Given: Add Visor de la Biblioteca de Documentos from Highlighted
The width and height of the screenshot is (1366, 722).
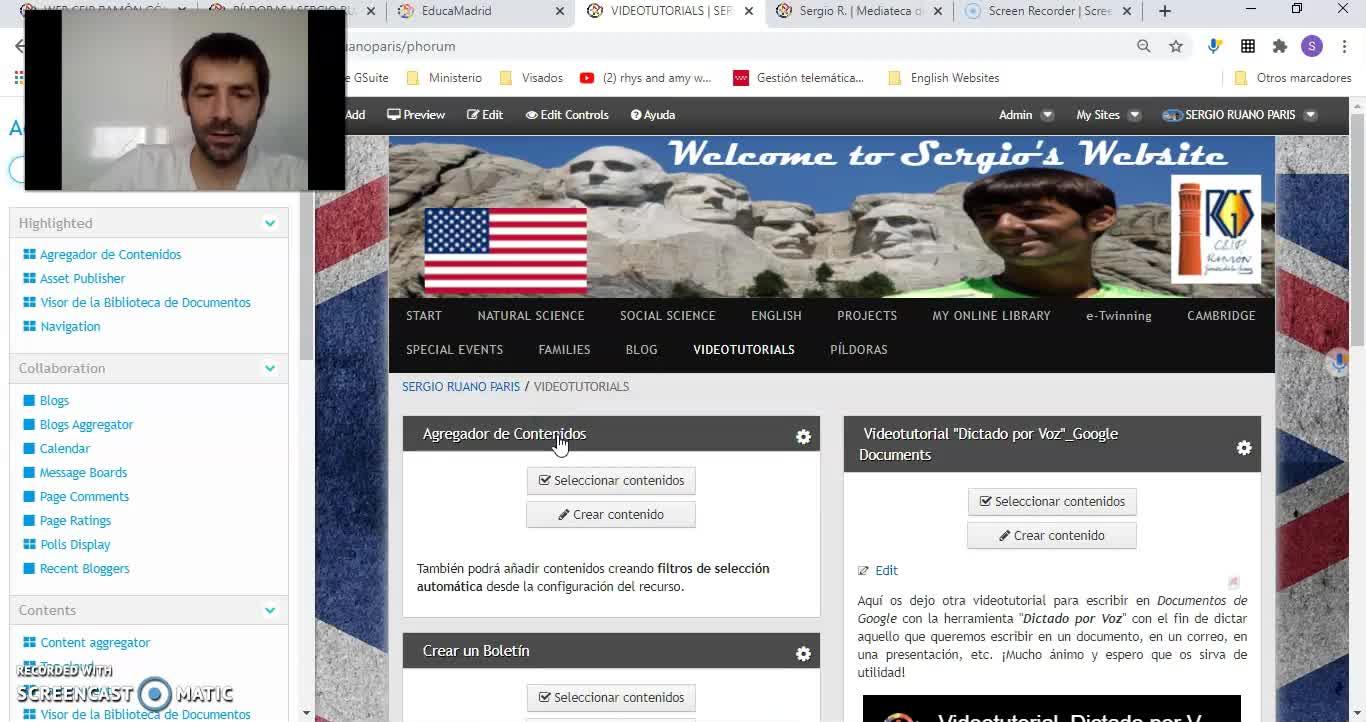Looking at the screenshot, I should (145, 302).
